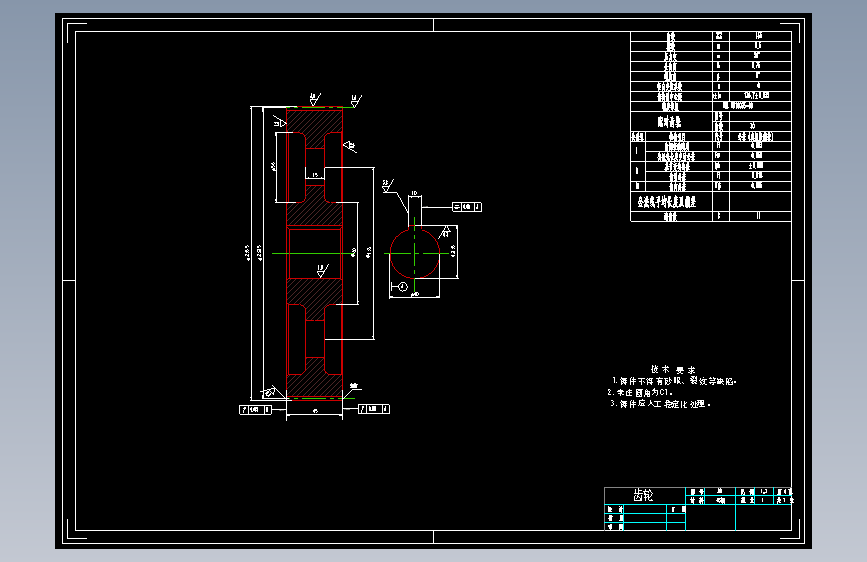This screenshot has height=562, width=867.
Task: Click the tolerance frame right of gear section bottom
Action: [x=374, y=409]
